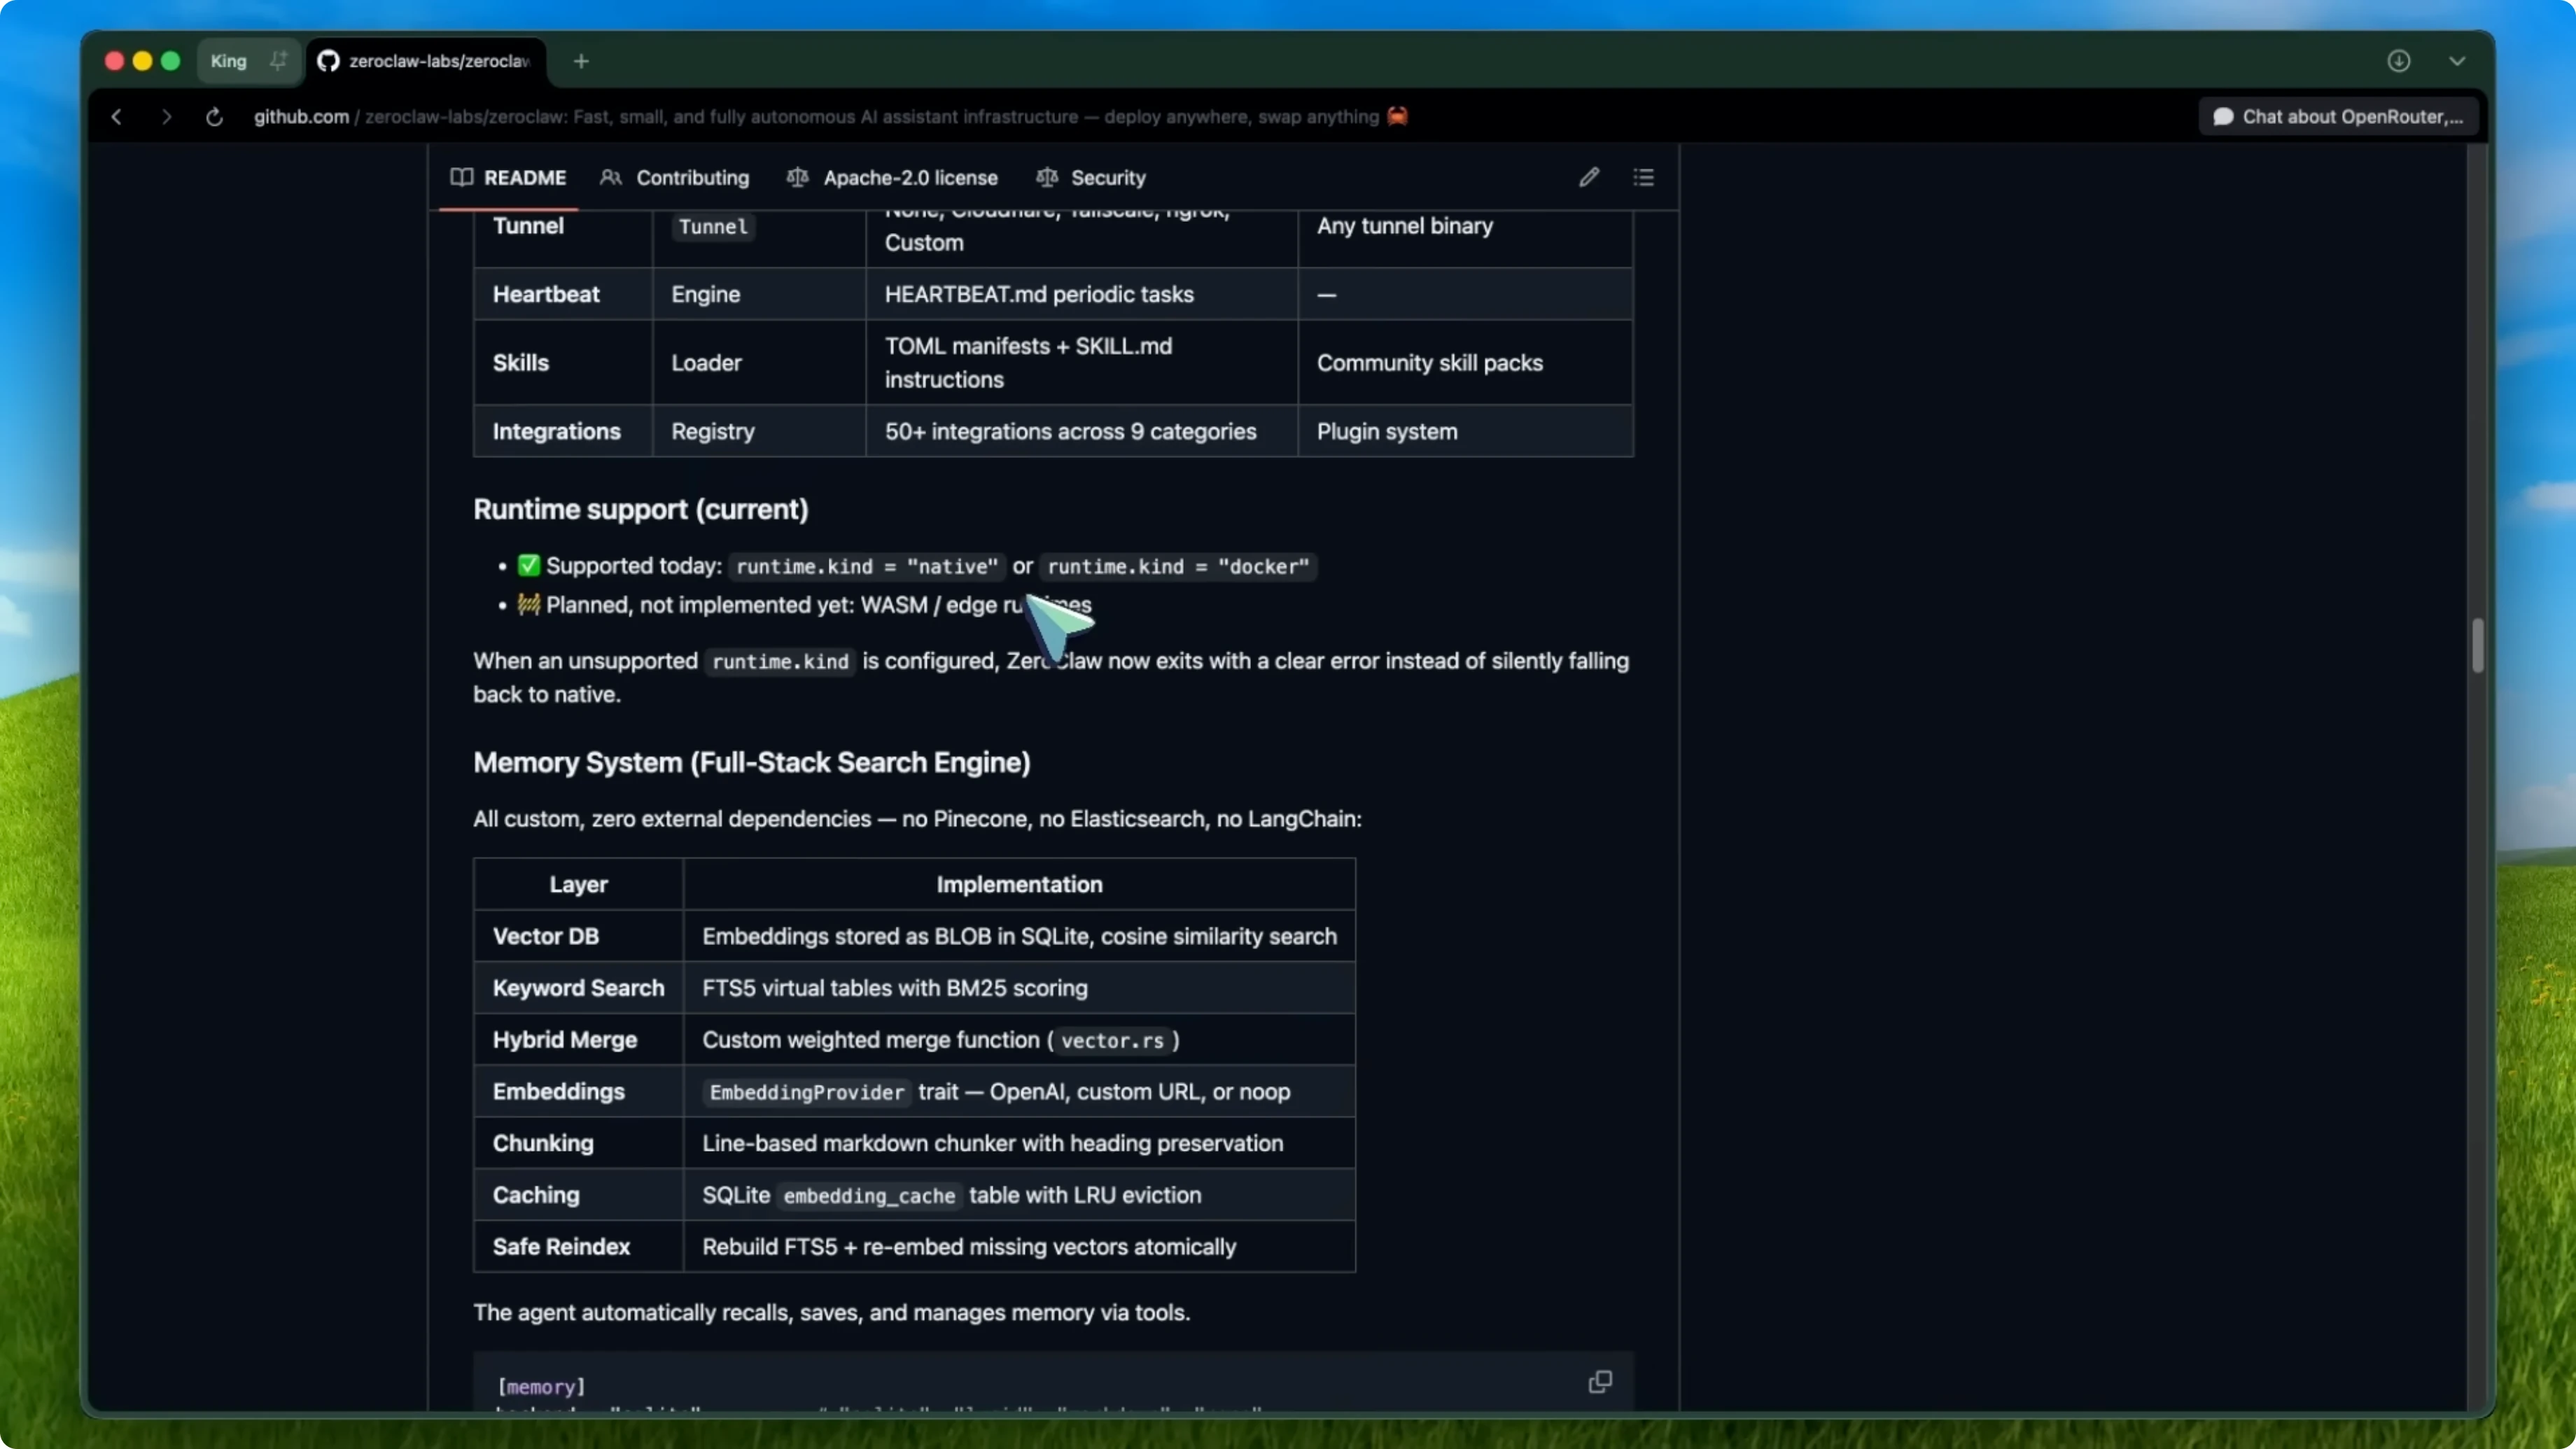Copy the memory config code block

click(1599, 1382)
